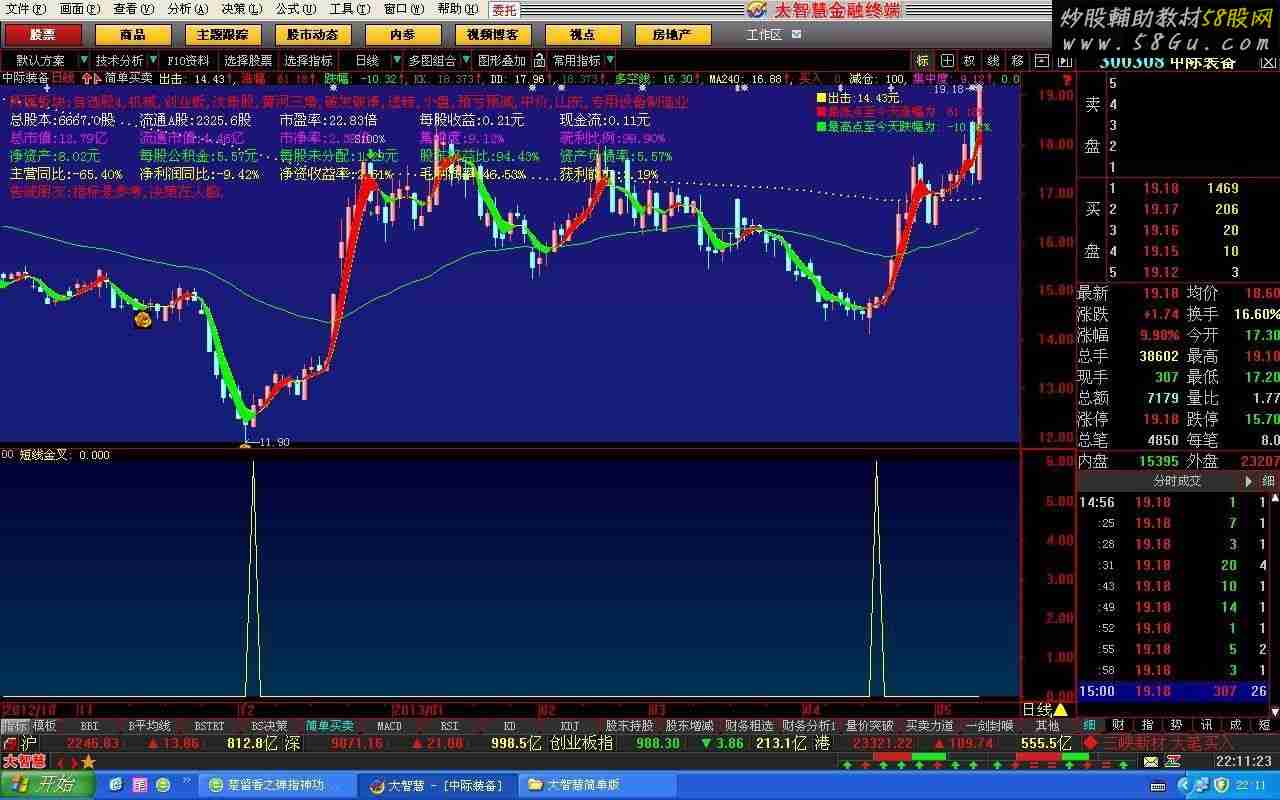Click the 短 short-term tab icon
Screen dimensions: 1280x800
1265,725
